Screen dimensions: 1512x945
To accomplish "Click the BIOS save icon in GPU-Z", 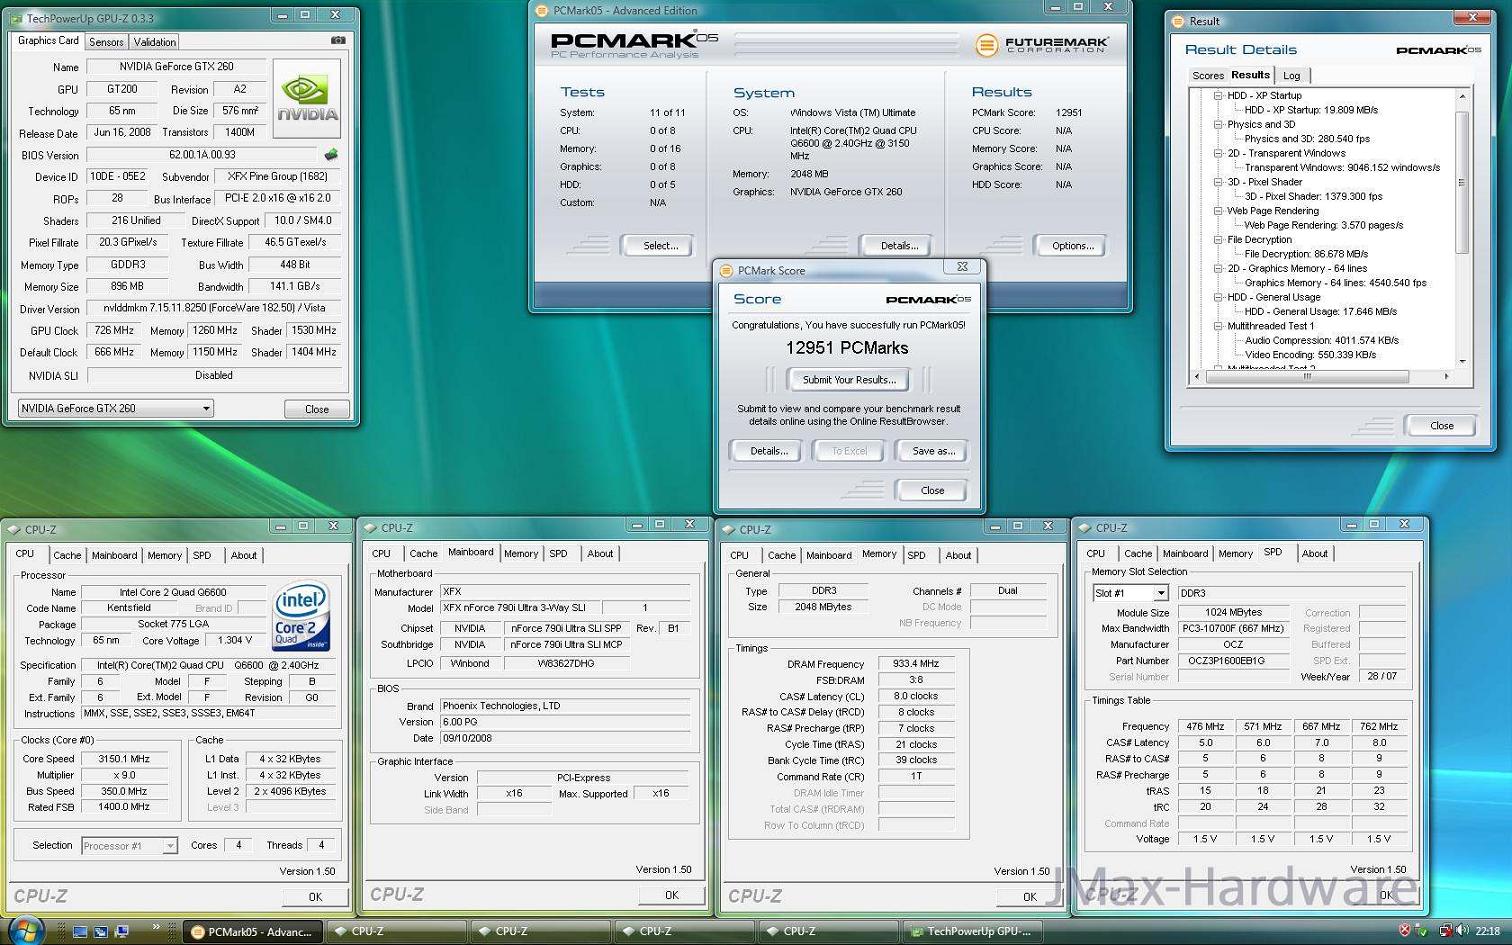I will click(331, 155).
